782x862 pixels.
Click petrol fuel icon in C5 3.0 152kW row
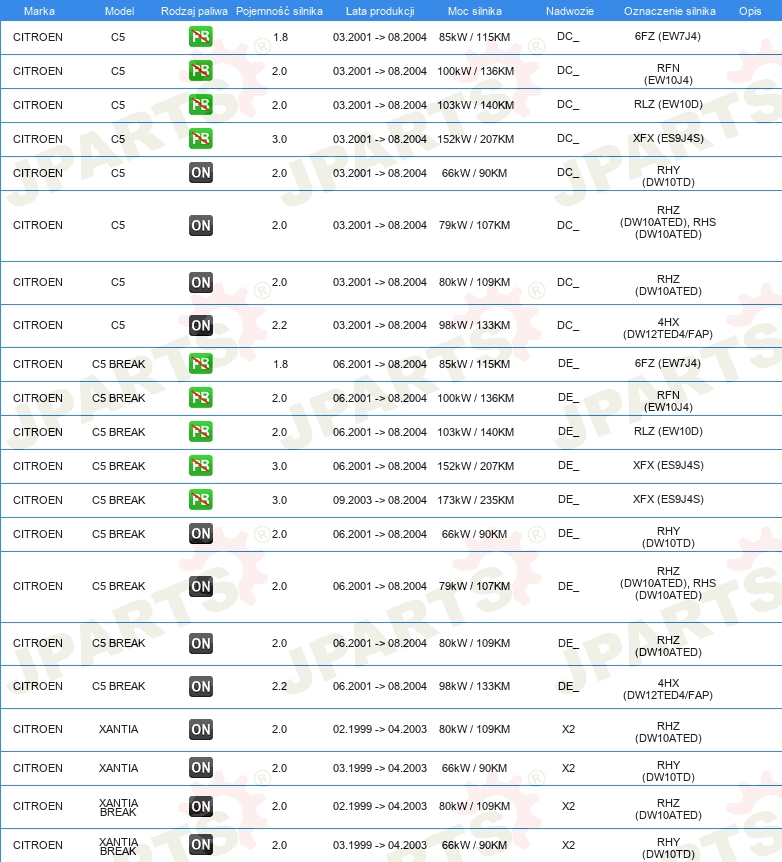pos(201,139)
